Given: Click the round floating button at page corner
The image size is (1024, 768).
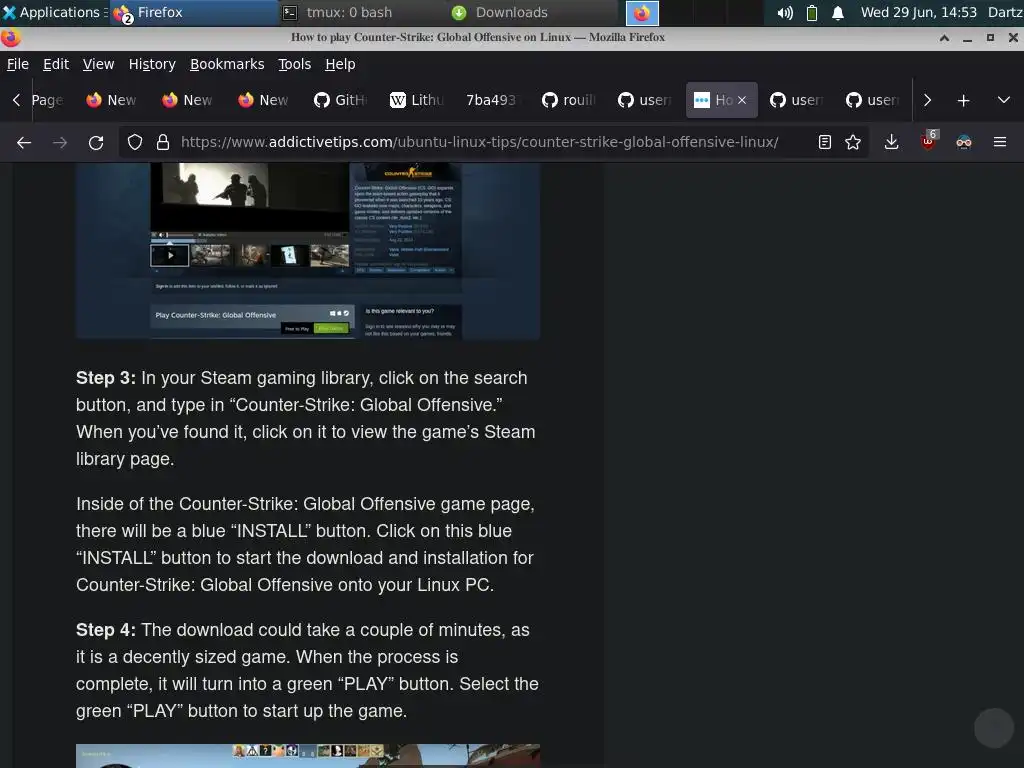Looking at the screenshot, I should click(994, 728).
